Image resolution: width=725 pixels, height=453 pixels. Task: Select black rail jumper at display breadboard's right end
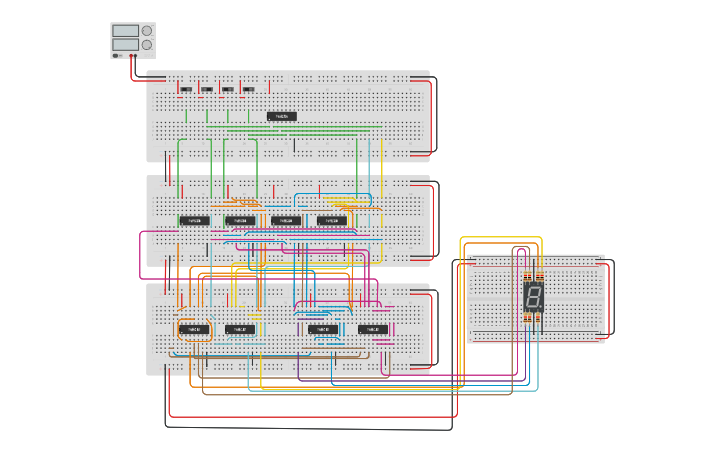point(614,297)
